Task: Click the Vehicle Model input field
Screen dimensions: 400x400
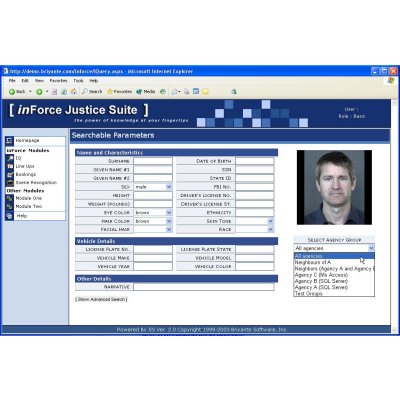Action: 255,258
